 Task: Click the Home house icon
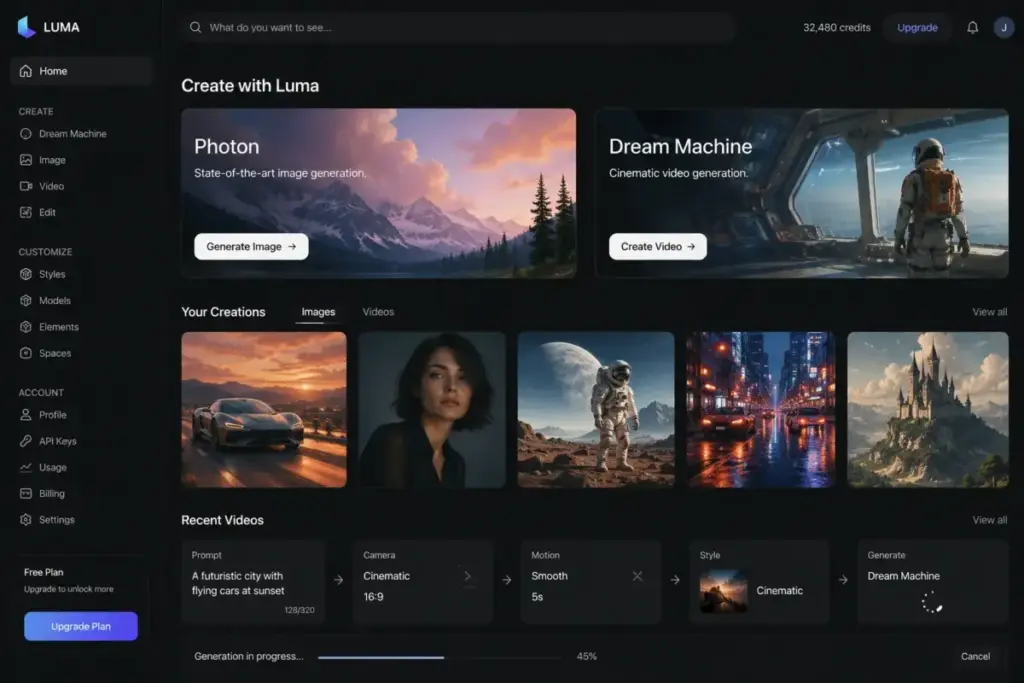pos(25,71)
